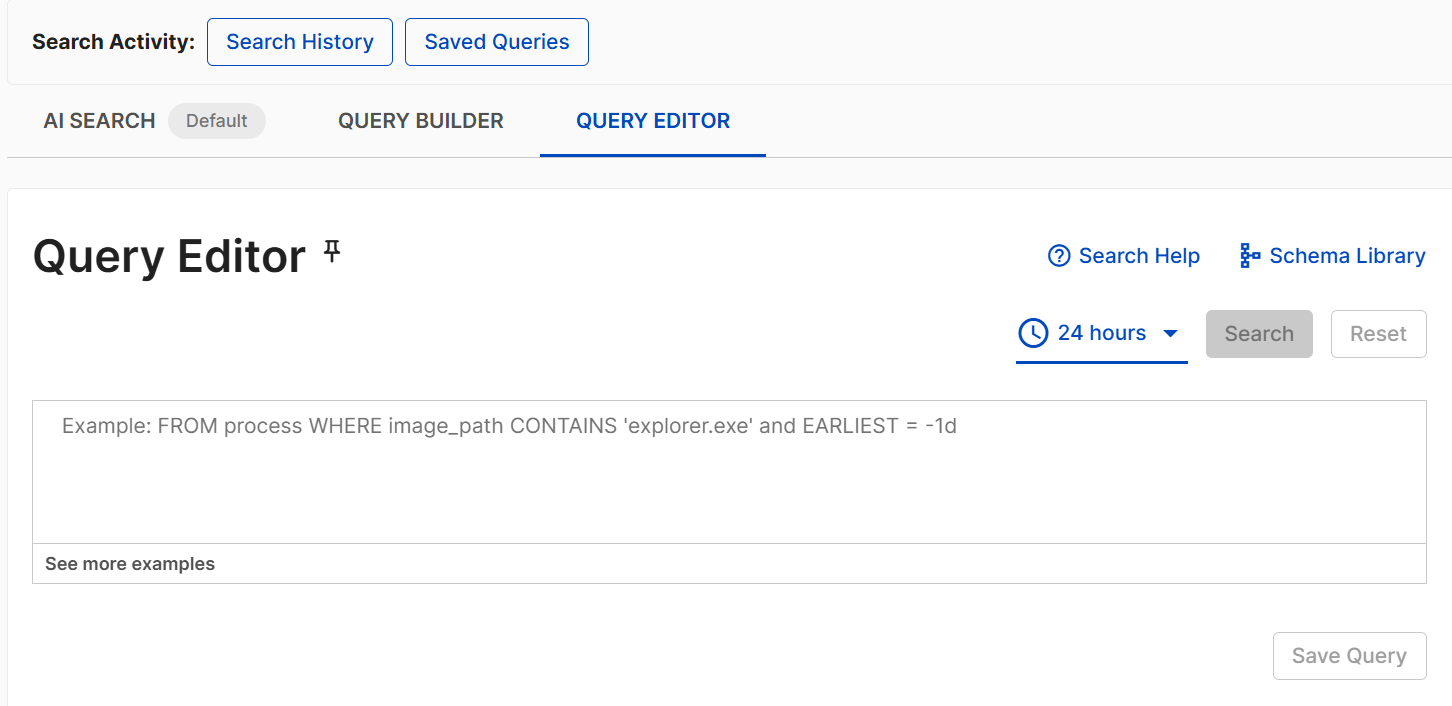This screenshot has width=1452, height=706.
Task: Open Search History
Action: coord(300,42)
